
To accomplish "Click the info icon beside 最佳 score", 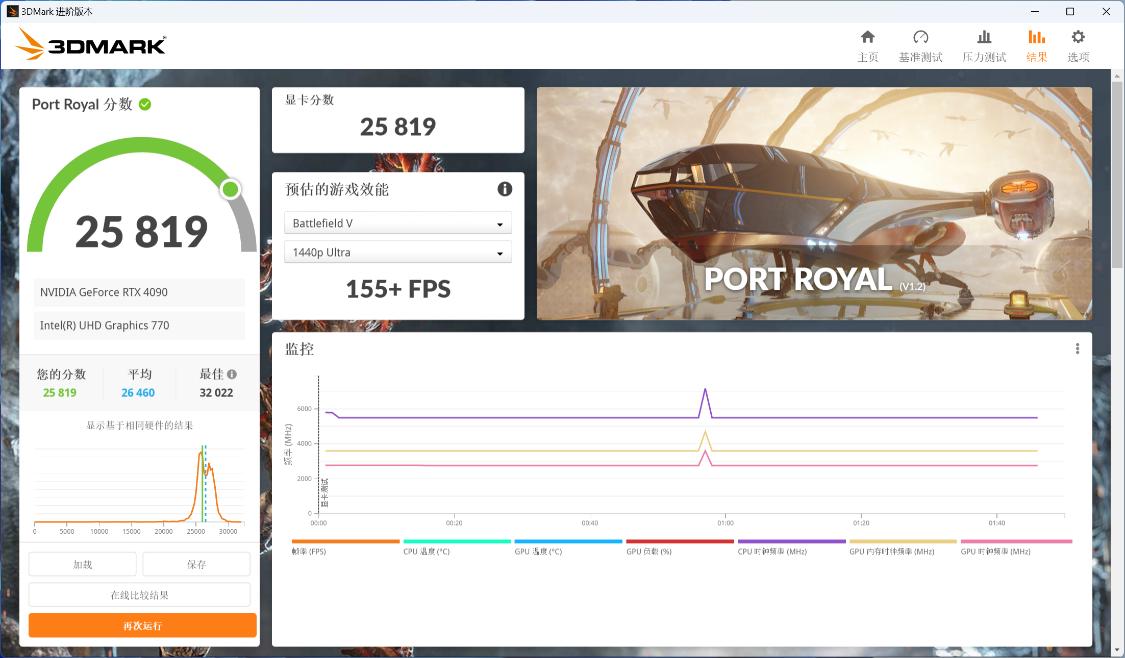I will coord(232,374).
